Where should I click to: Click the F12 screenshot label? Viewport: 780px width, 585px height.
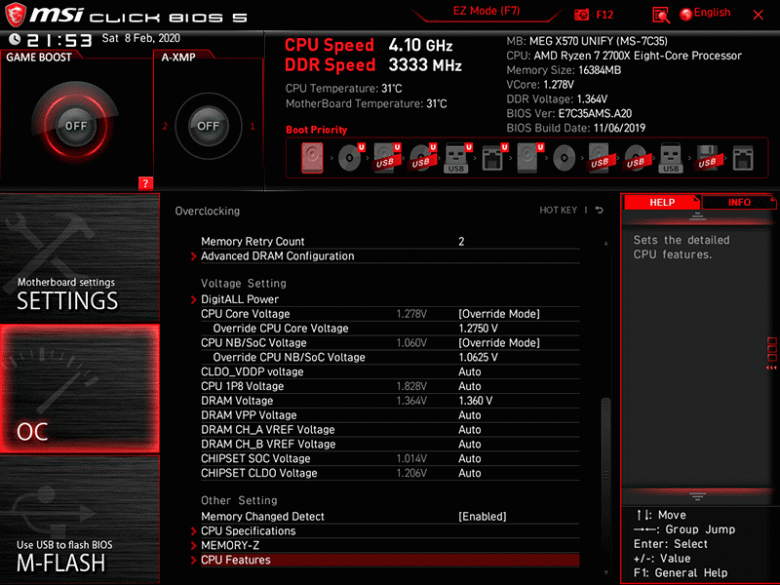pos(604,14)
